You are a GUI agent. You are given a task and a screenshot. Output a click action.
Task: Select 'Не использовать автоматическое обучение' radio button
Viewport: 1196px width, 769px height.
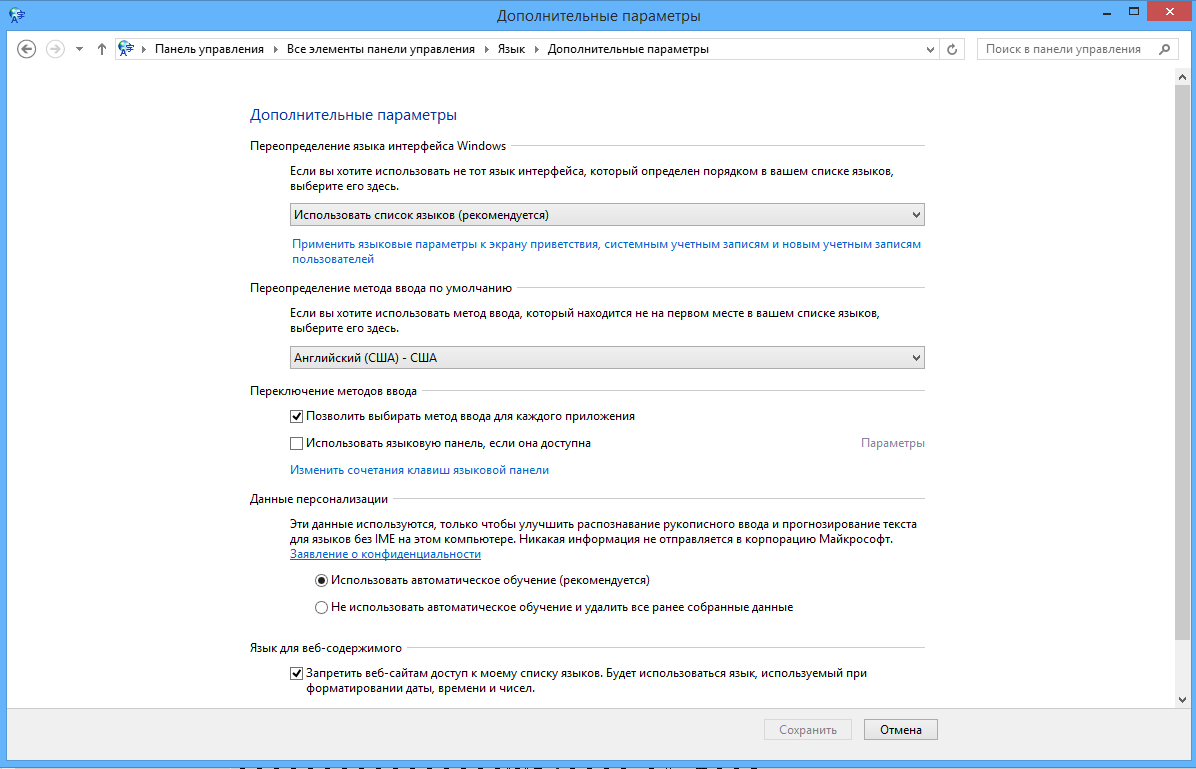pos(321,608)
